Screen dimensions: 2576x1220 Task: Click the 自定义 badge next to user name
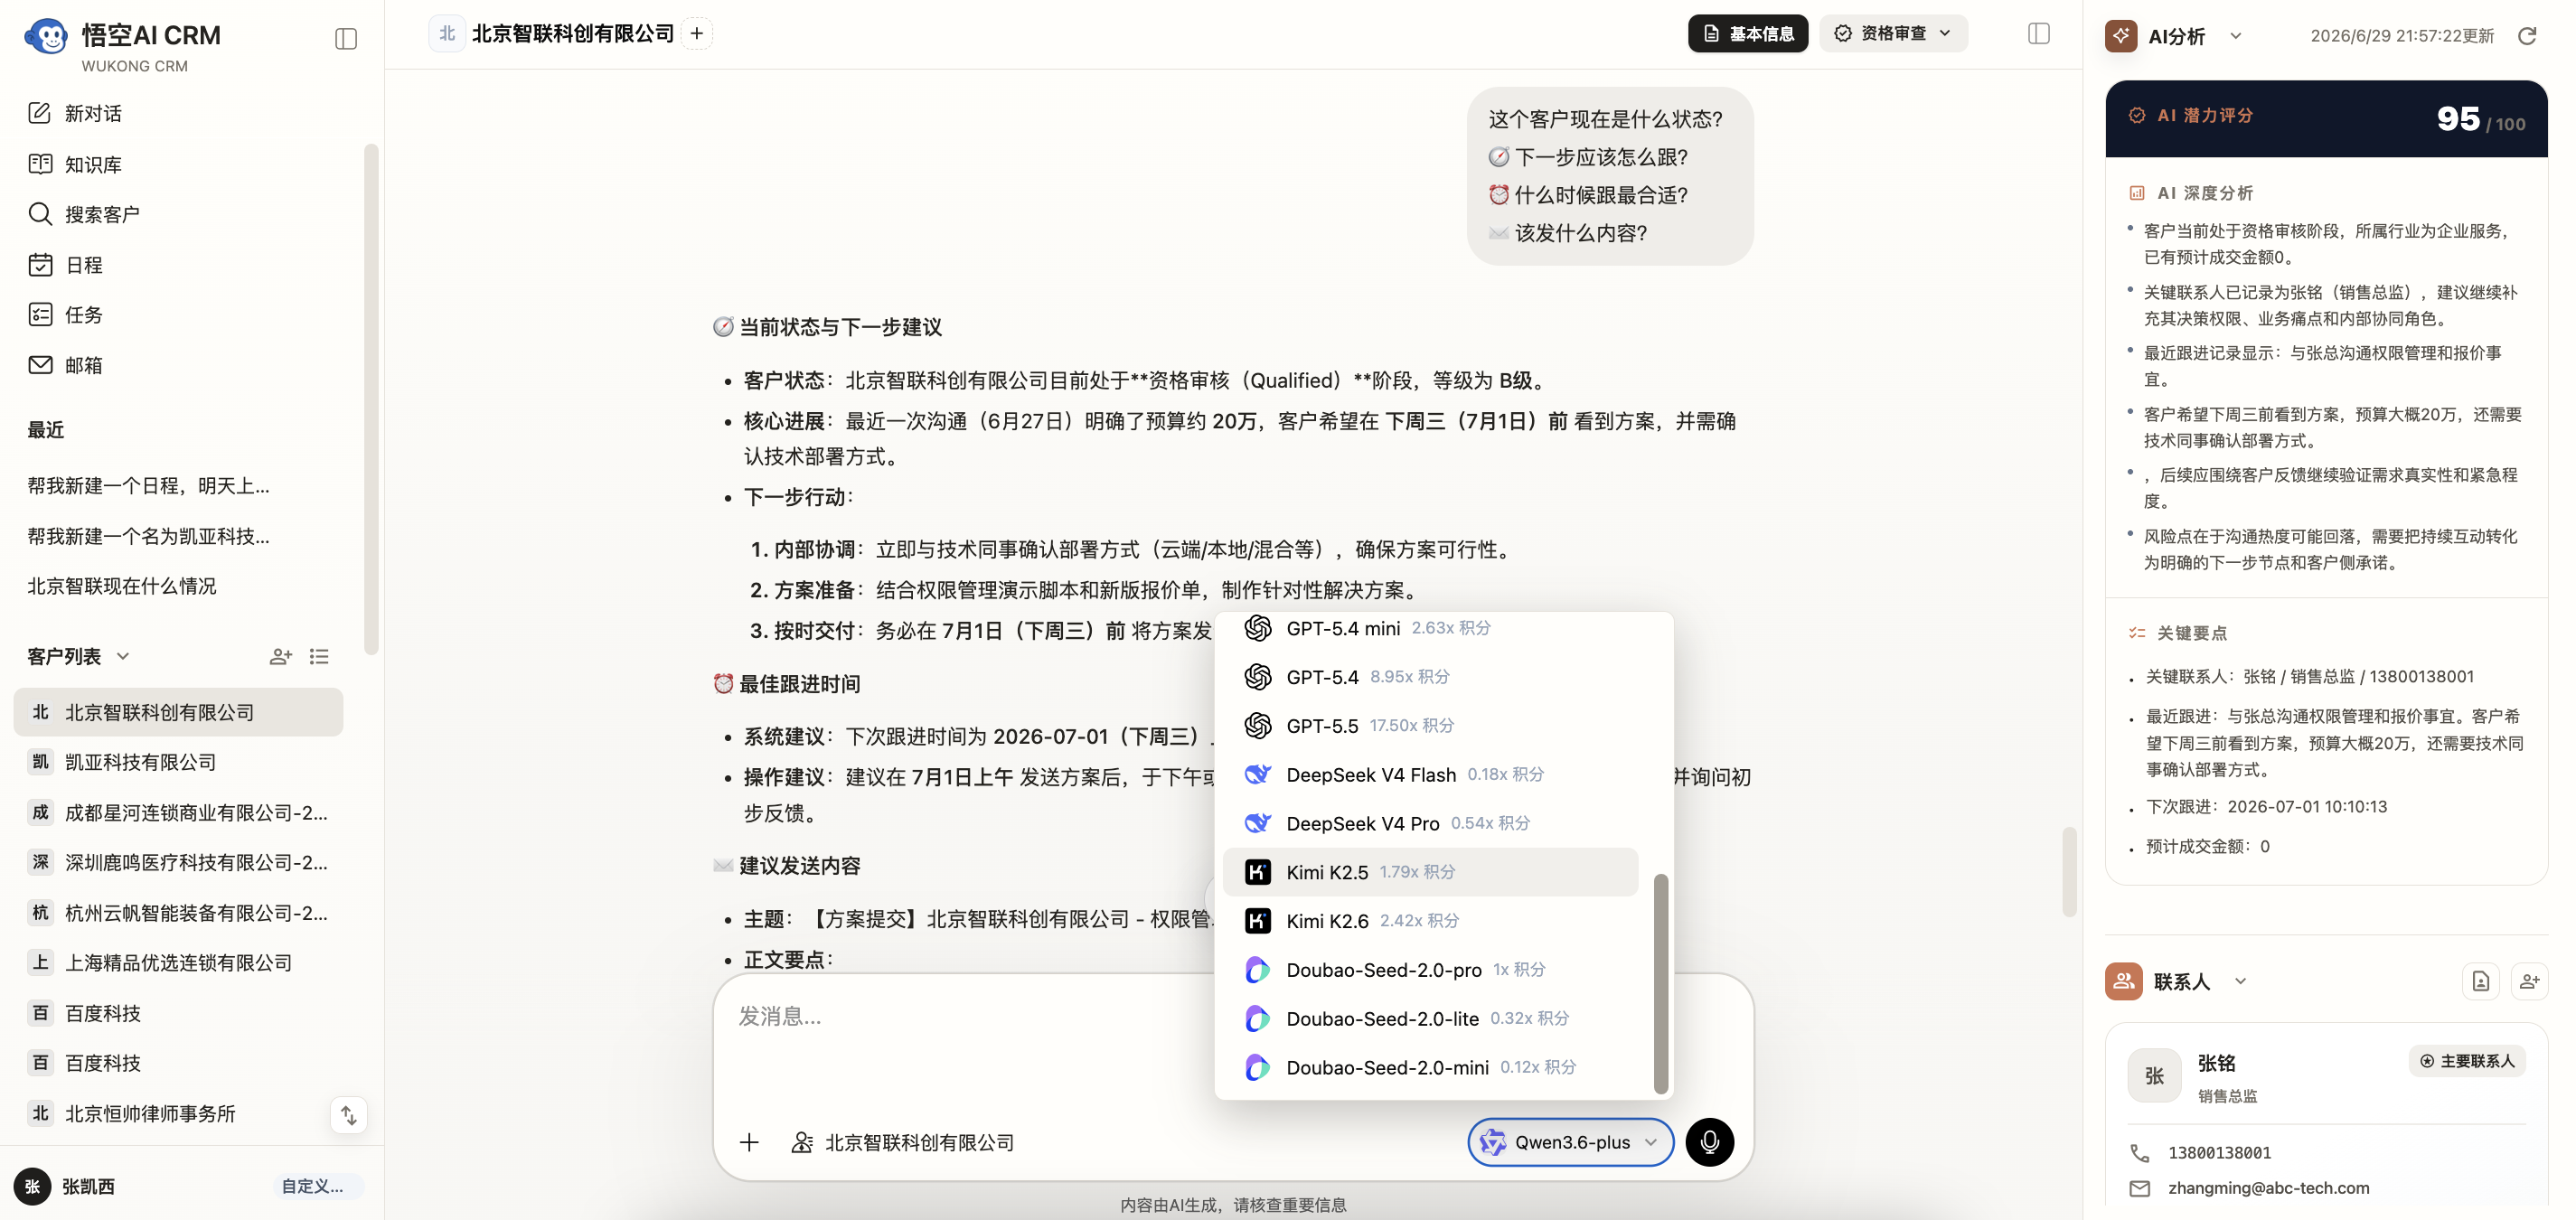click(314, 1186)
